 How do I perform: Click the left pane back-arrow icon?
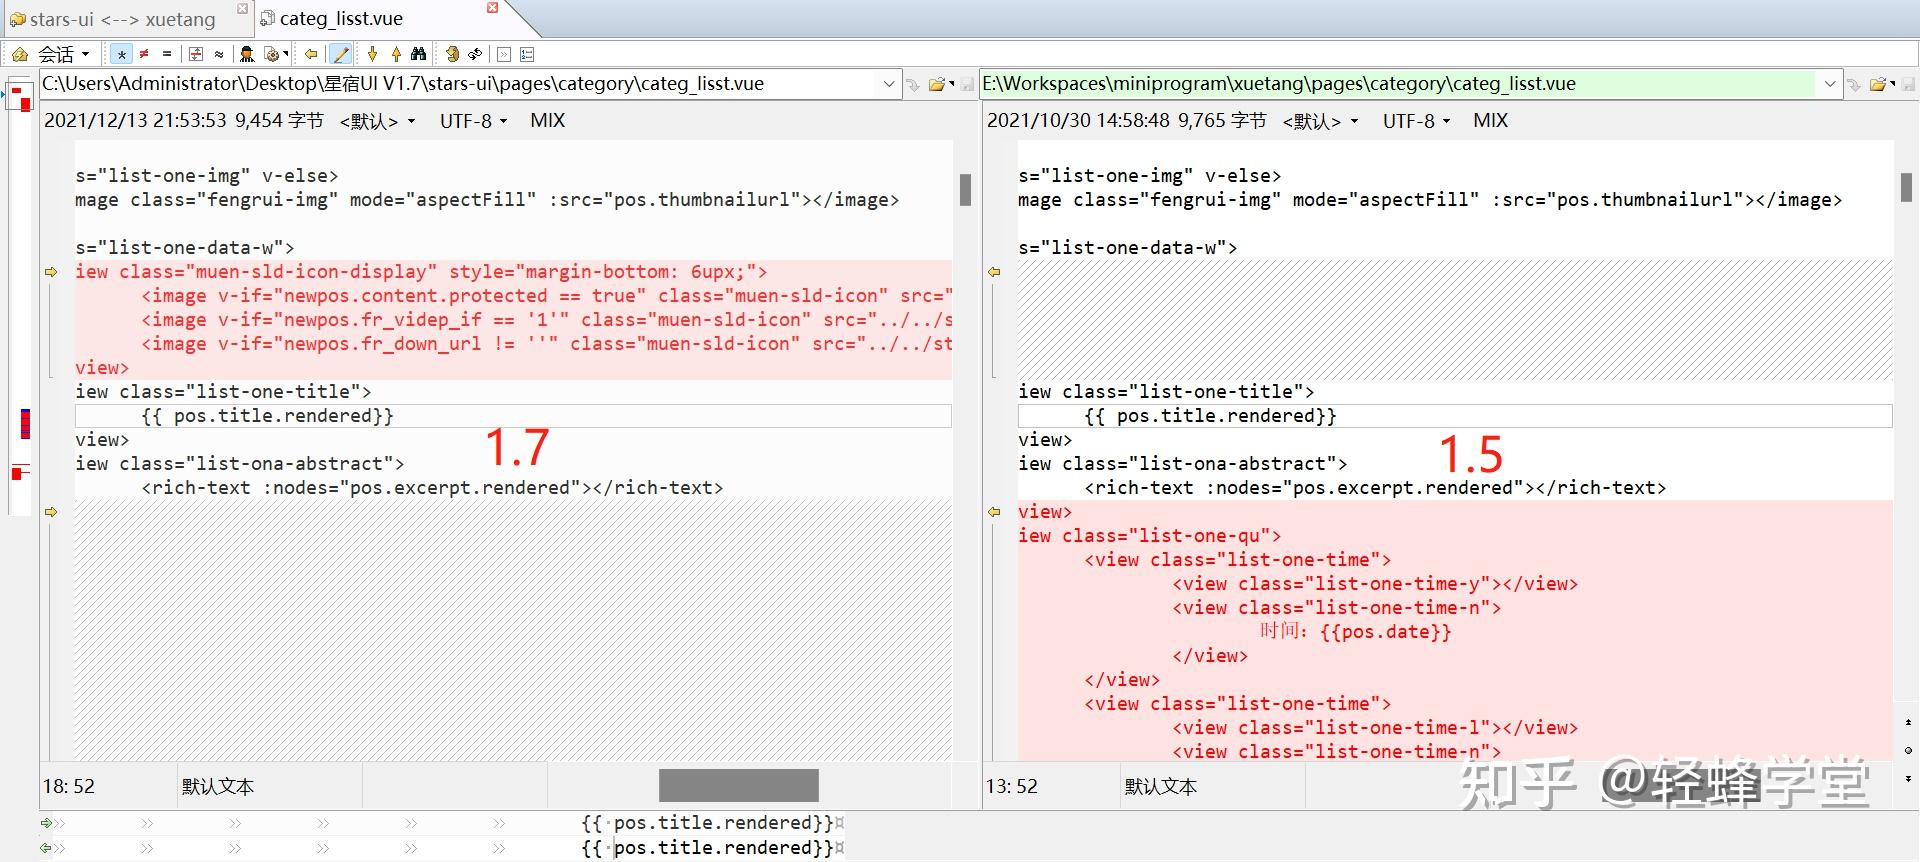912,85
